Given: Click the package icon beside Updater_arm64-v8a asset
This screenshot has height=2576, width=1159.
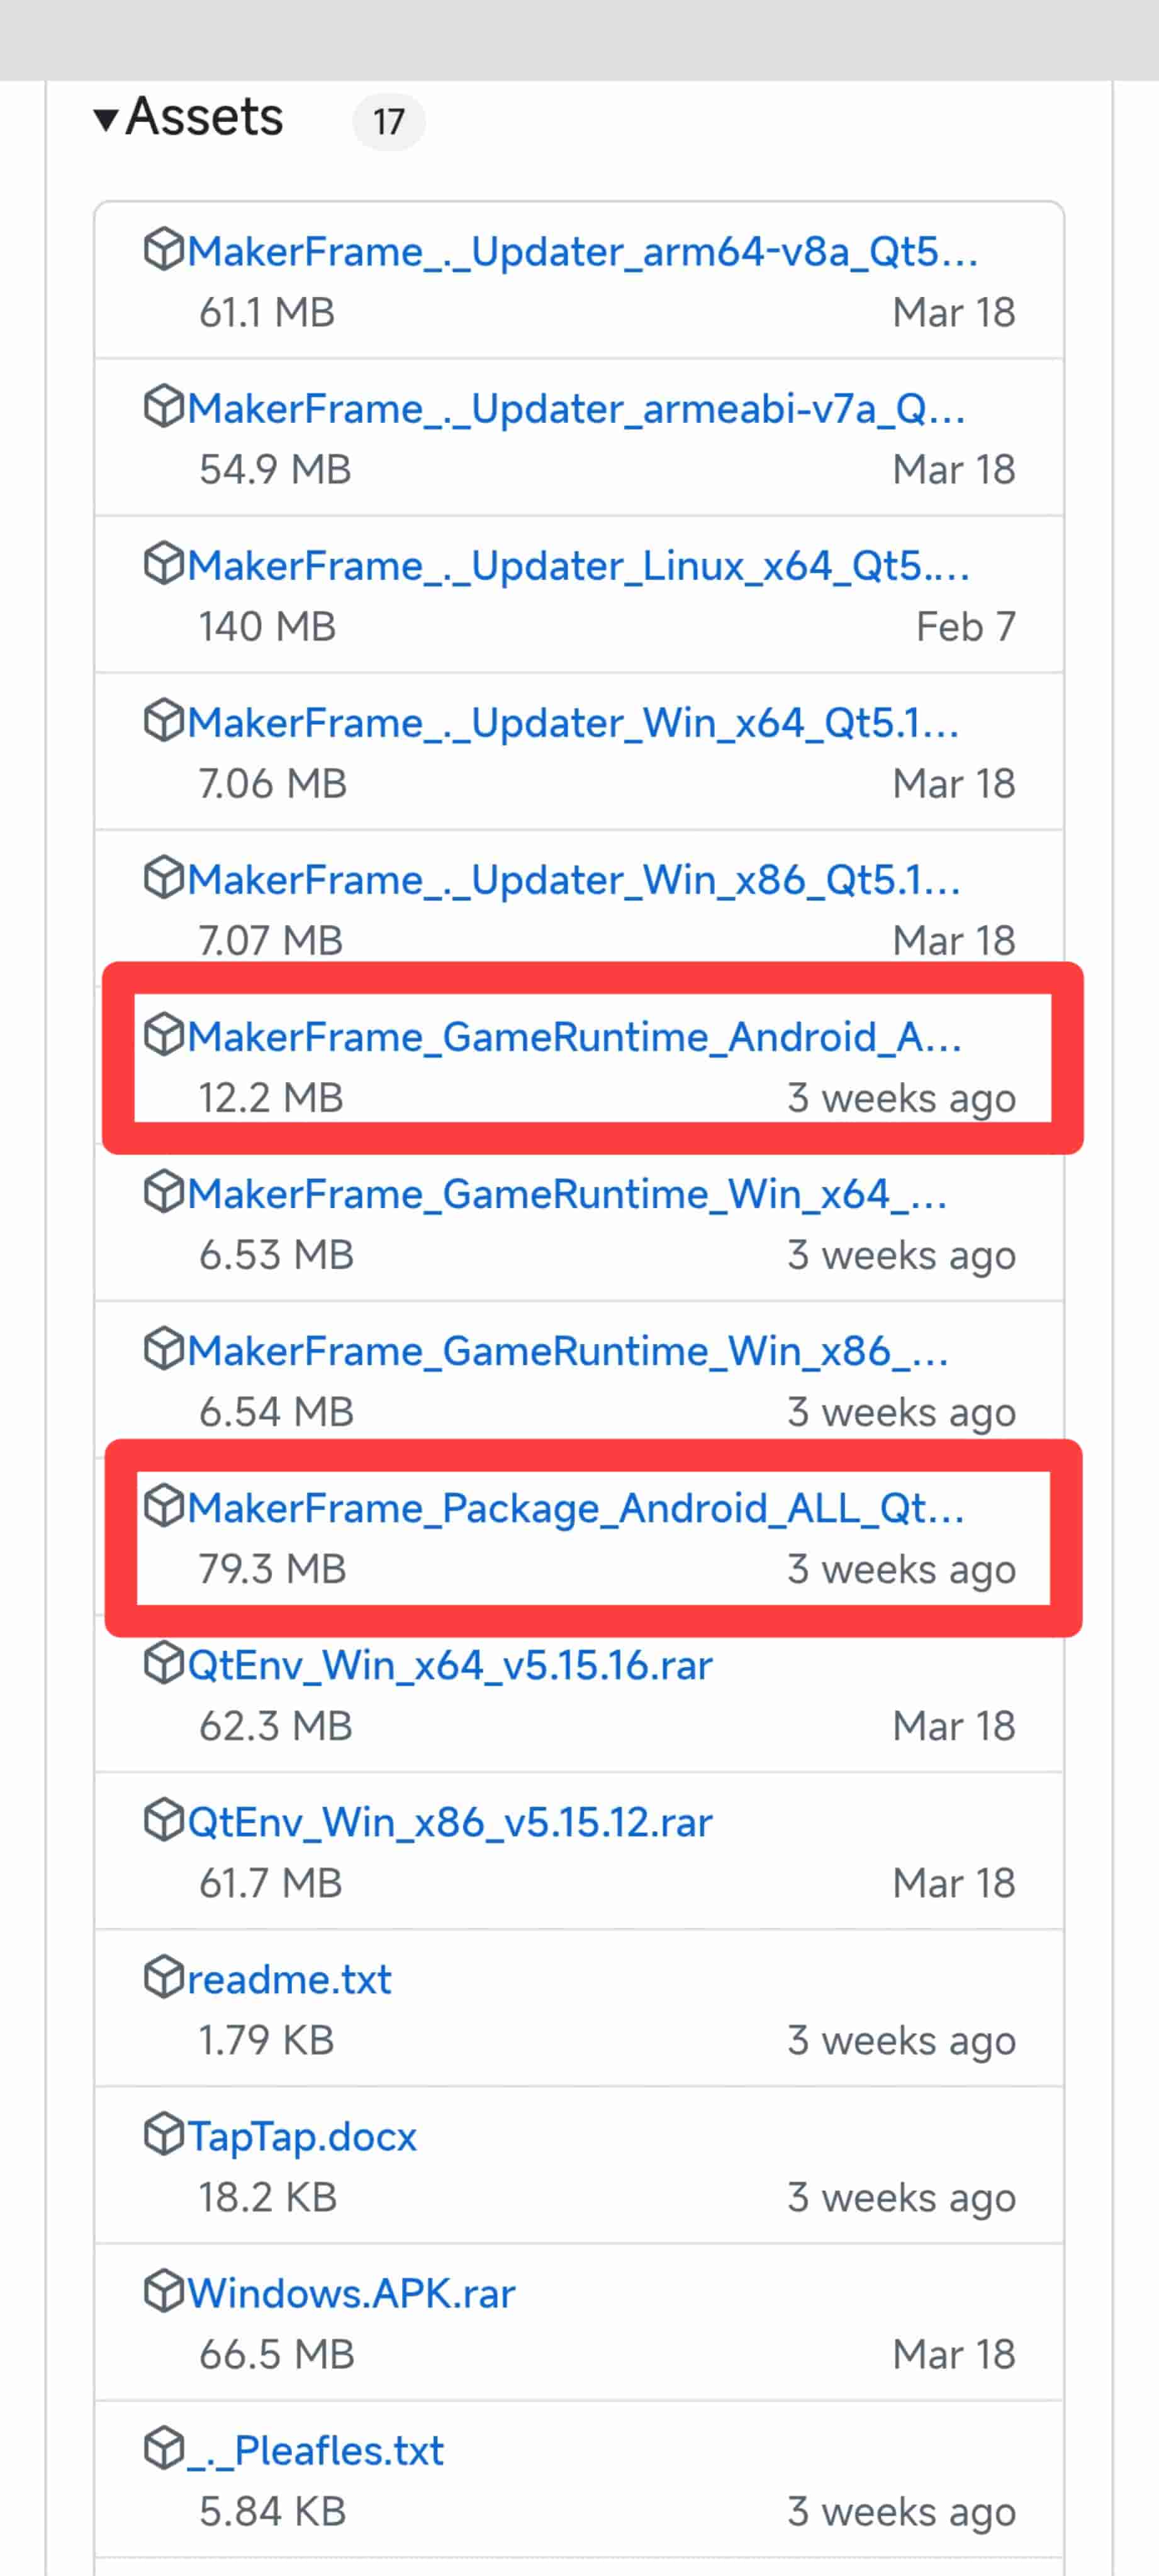Looking at the screenshot, I should [x=164, y=250].
